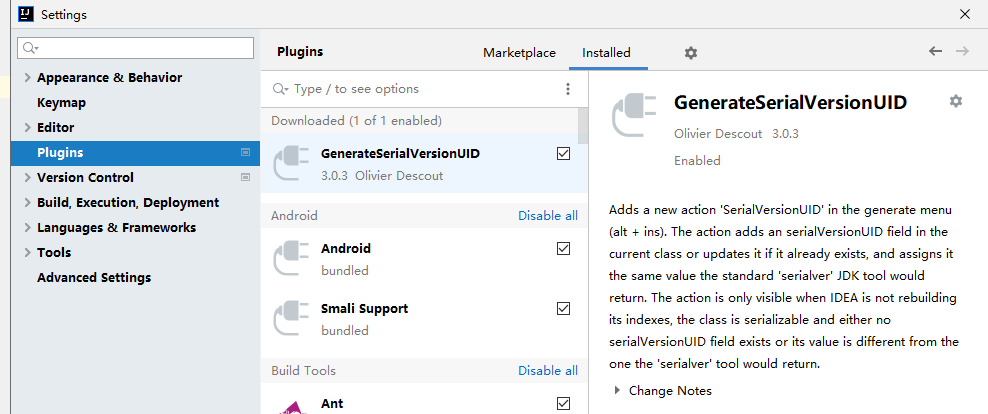988x414 pixels.
Task: Disable the GenerateSerialVersionUID plugin checkbox
Action: coord(563,154)
